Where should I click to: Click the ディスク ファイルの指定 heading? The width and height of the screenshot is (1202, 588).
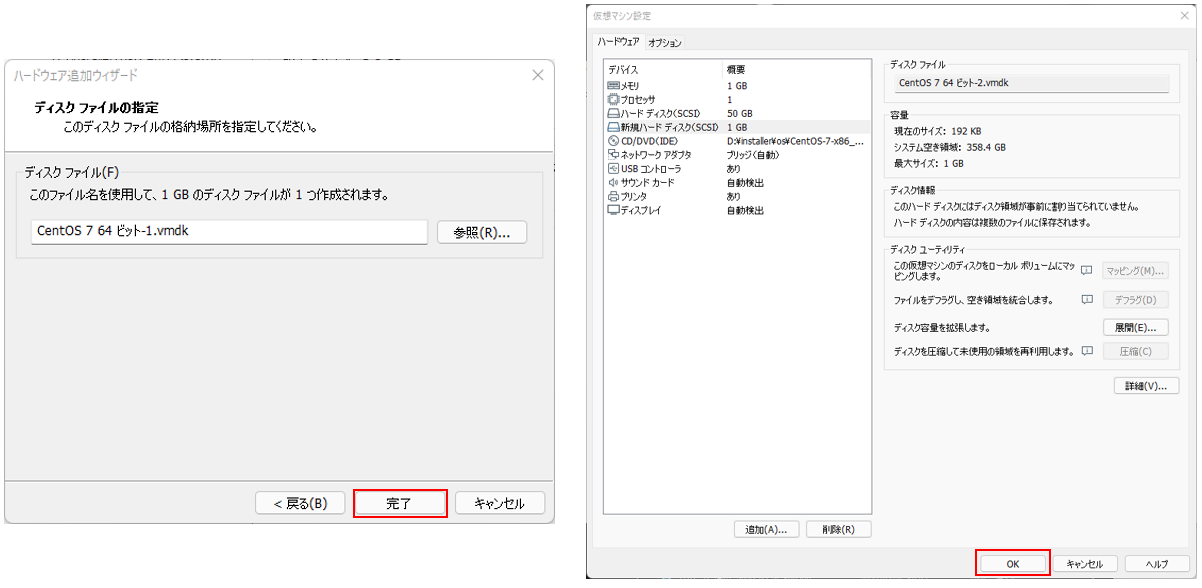(97, 107)
